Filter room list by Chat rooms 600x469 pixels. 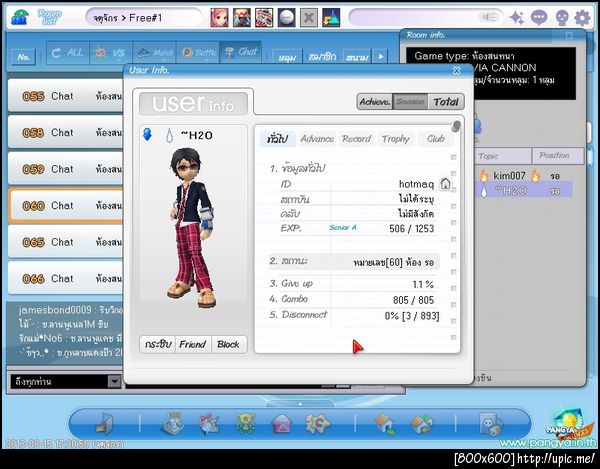(x=241, y=52)
